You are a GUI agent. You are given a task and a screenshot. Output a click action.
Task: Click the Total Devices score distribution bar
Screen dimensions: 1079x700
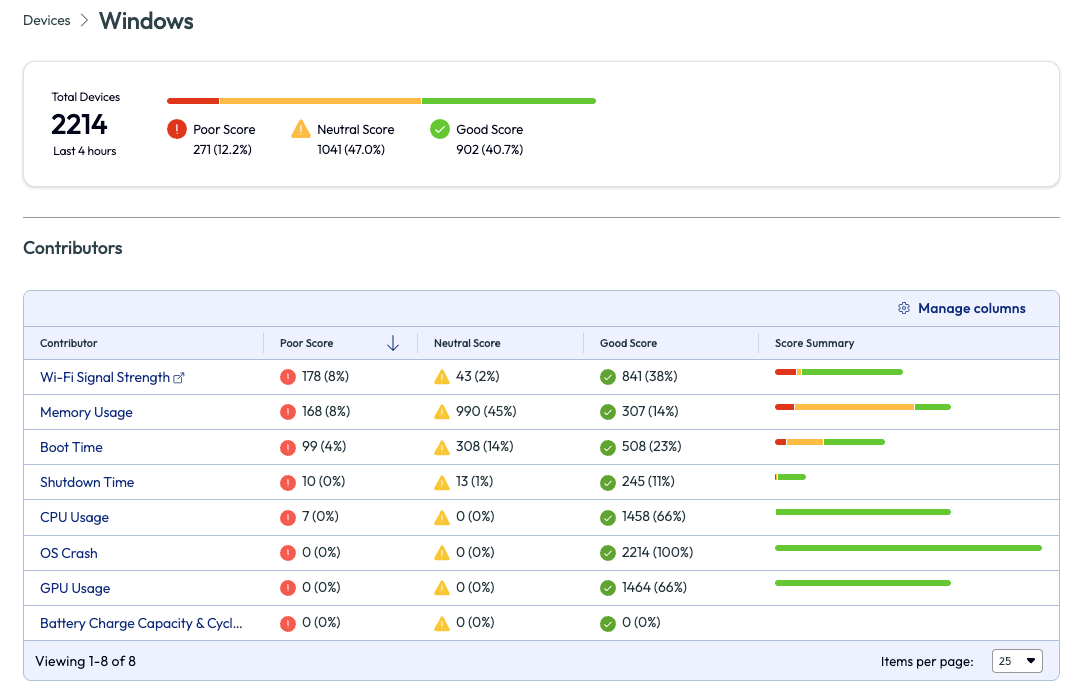tap(381, 101)
